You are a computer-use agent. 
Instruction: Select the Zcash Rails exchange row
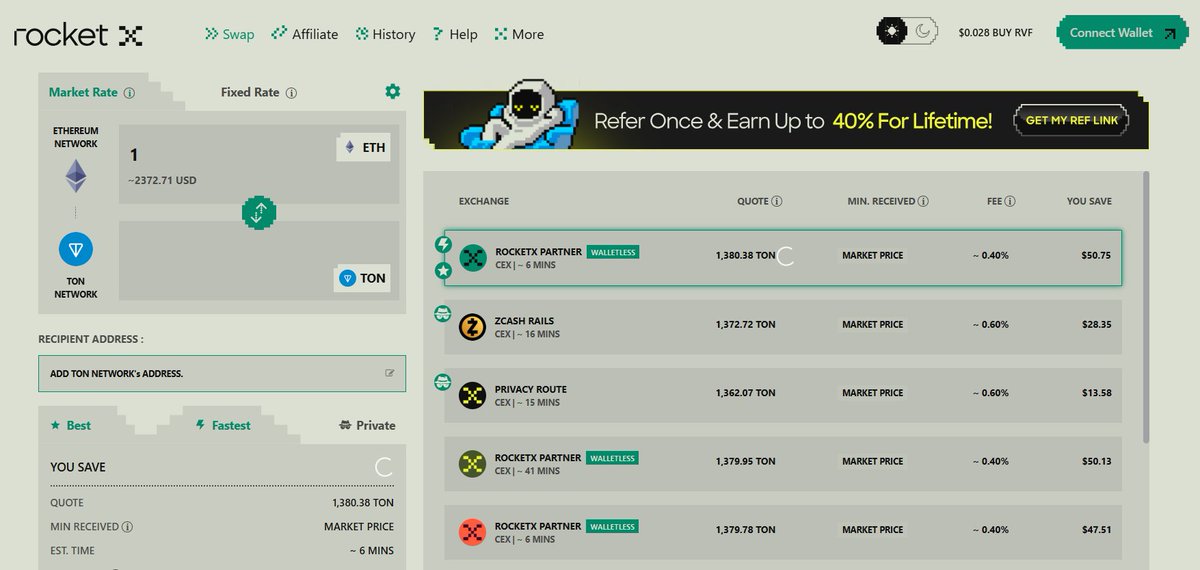783,326
